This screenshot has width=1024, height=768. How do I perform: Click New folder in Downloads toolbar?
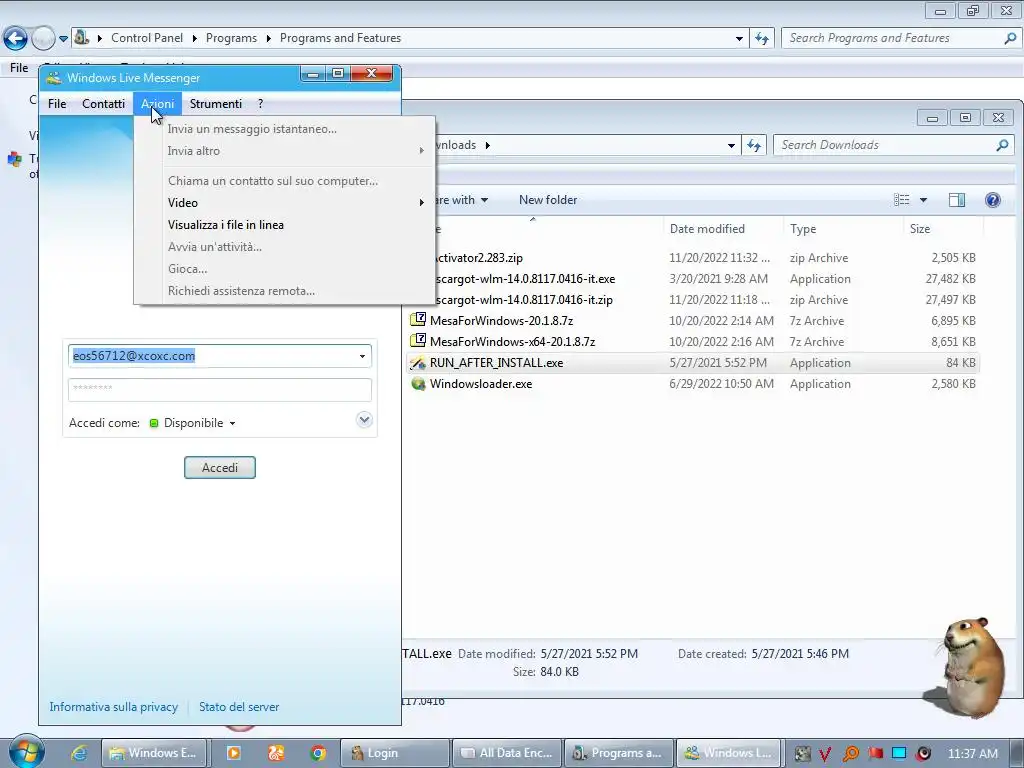point(548,200)
